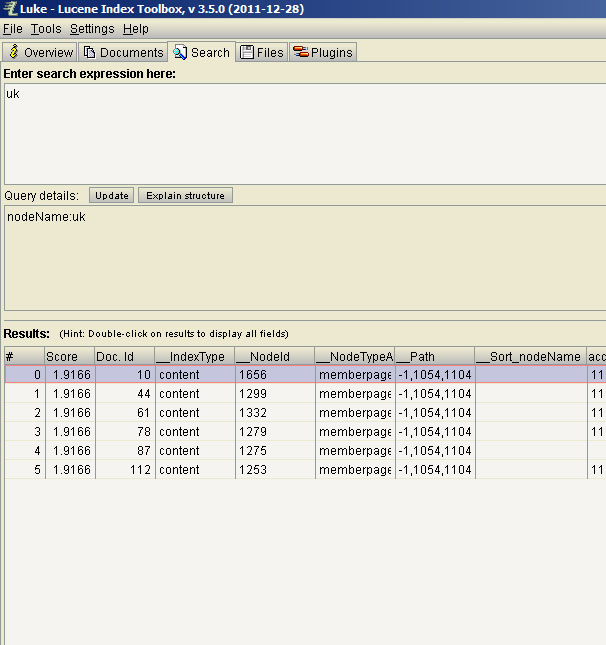Click the __NodeId column header
This screenshot has height=645, width=606.
pos(274,356)
